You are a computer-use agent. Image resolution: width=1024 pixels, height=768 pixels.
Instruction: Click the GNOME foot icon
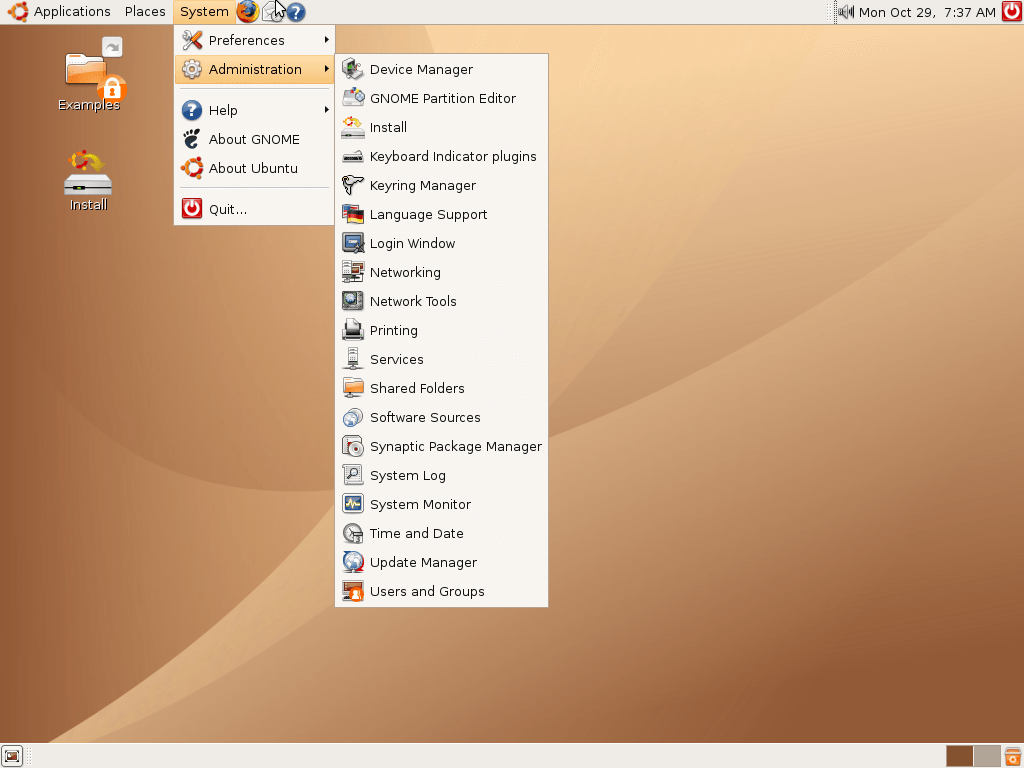(x=192, y=139)
